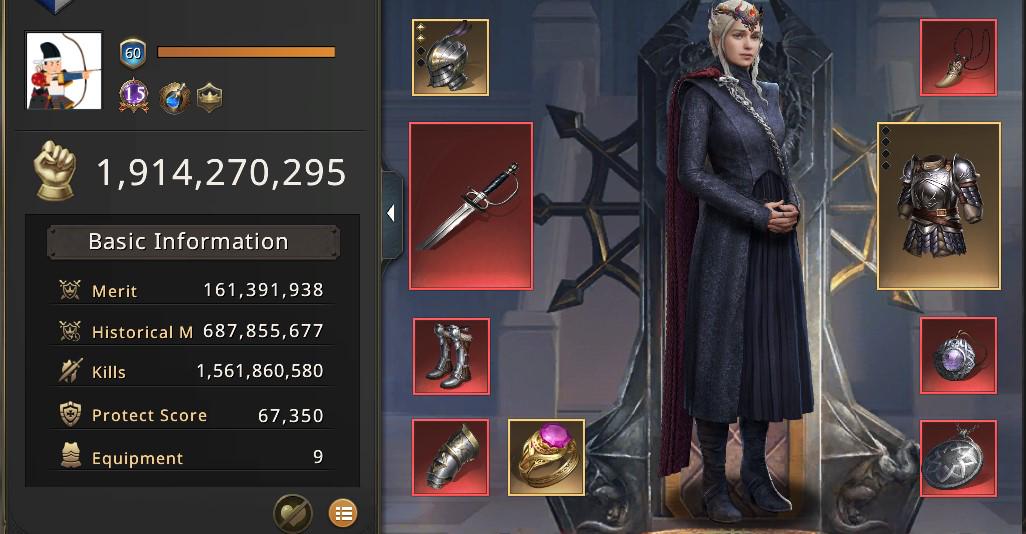Select the pink gem ring slot
The width and height of the screenshot is (1026, 534).
point(546,457)
